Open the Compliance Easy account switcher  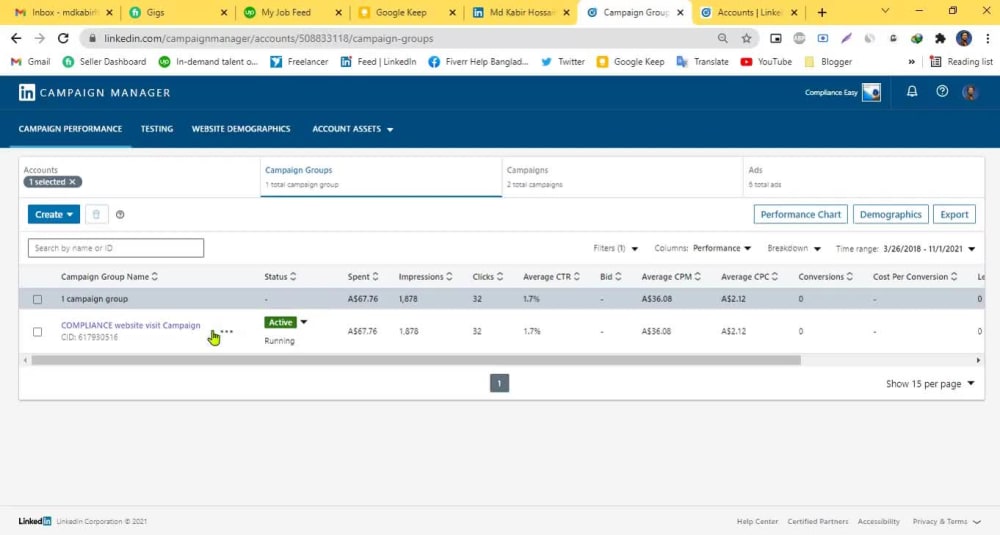point(842,92)
